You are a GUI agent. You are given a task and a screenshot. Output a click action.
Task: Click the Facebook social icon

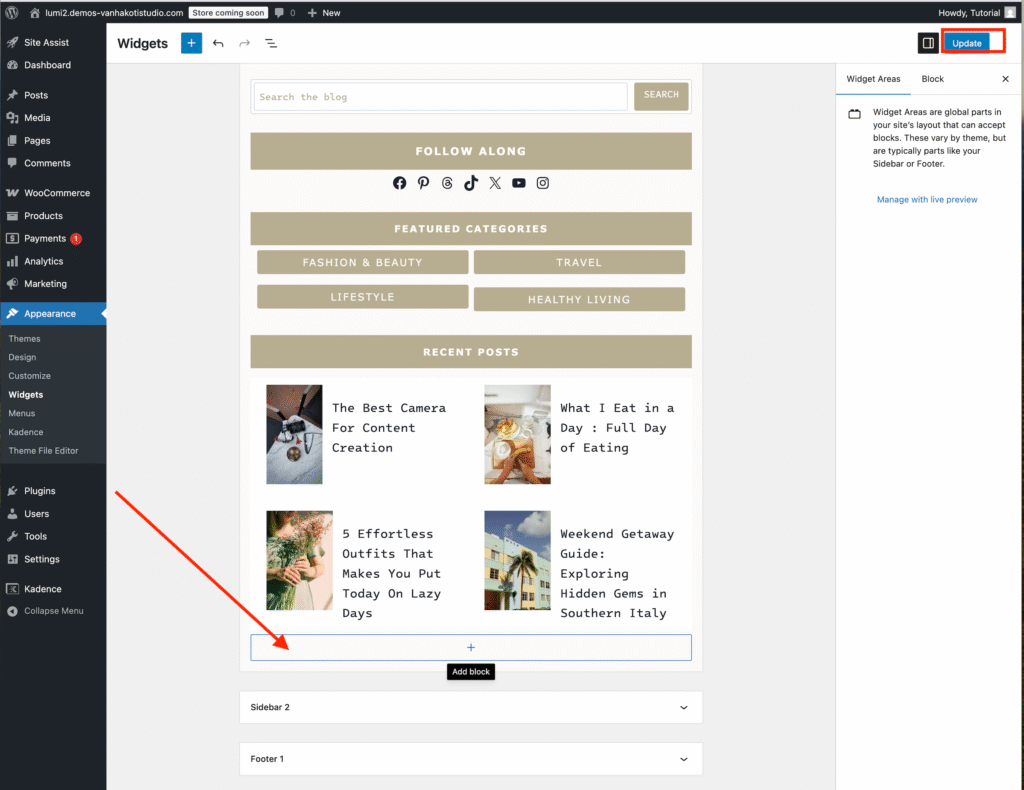(x=399, y=183)
